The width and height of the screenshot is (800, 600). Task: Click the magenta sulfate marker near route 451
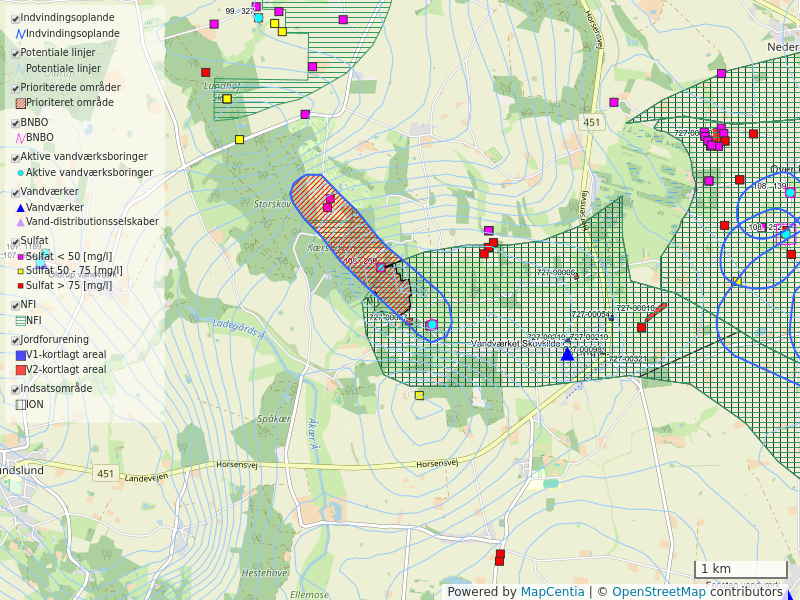point(614,102)
